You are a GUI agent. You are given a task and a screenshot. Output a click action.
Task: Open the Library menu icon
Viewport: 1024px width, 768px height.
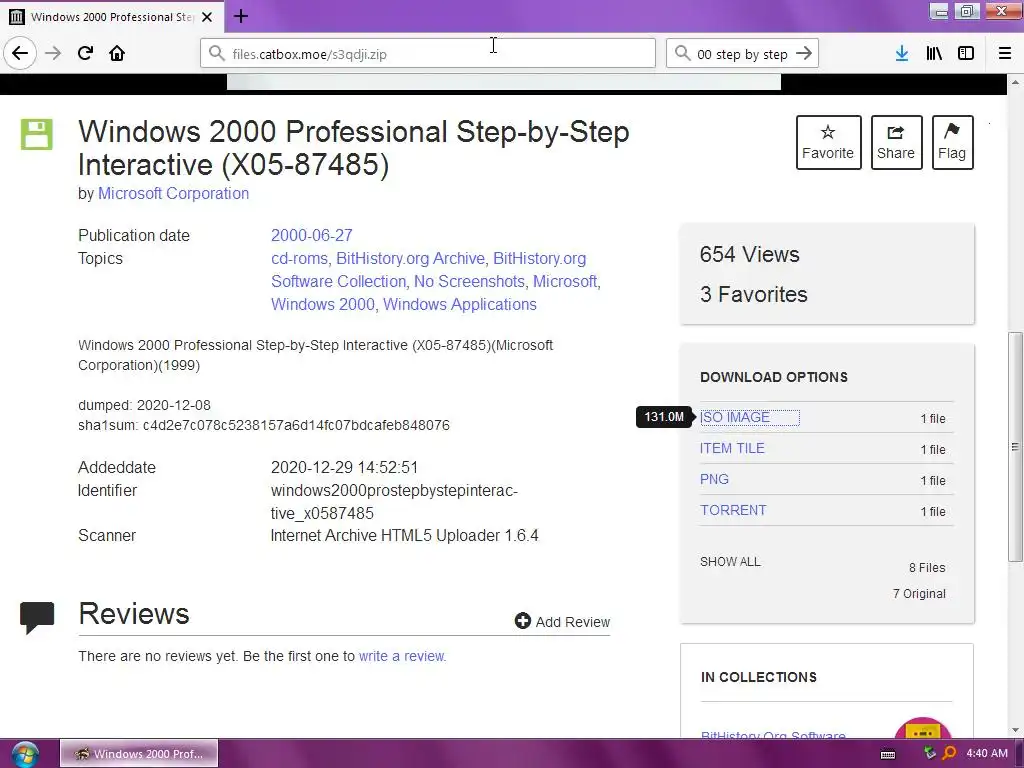click(x=934, y=54)
